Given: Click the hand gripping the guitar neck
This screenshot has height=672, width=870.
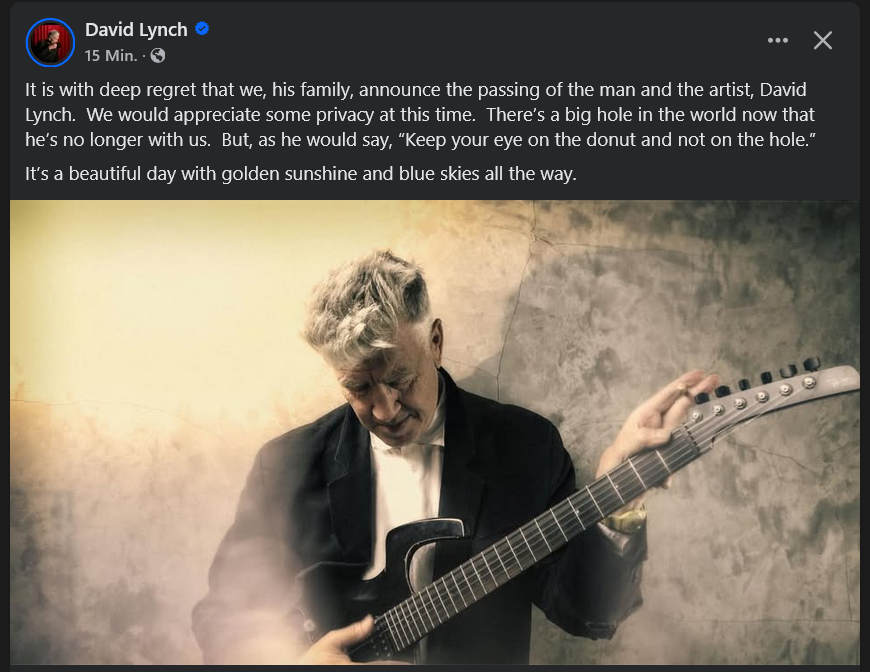Looking at the screenshot, I should [655, 422].
